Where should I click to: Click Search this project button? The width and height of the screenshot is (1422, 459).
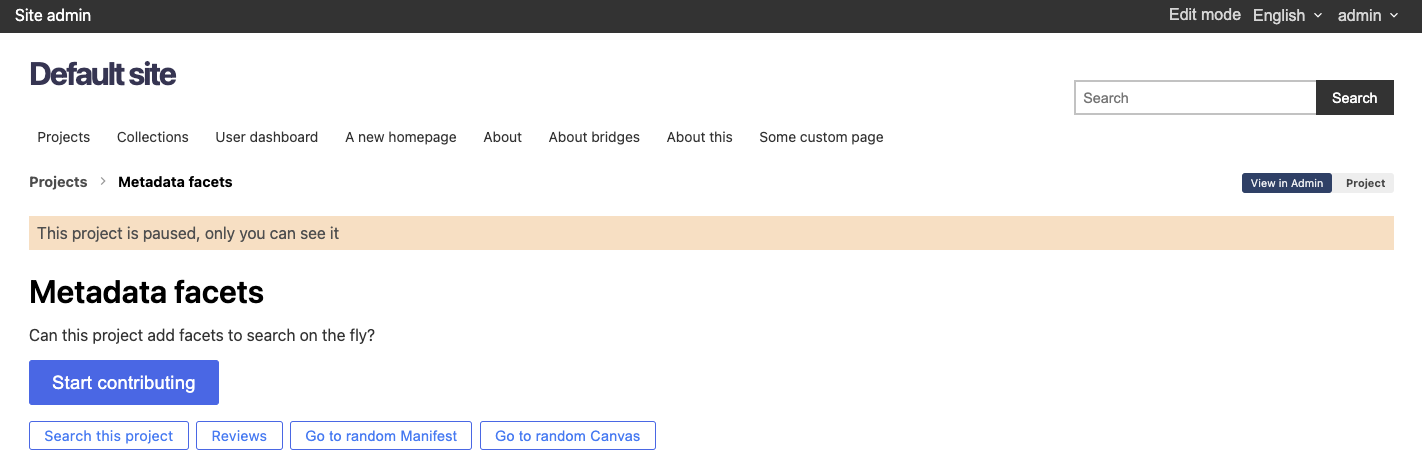(x=109, y=436)
